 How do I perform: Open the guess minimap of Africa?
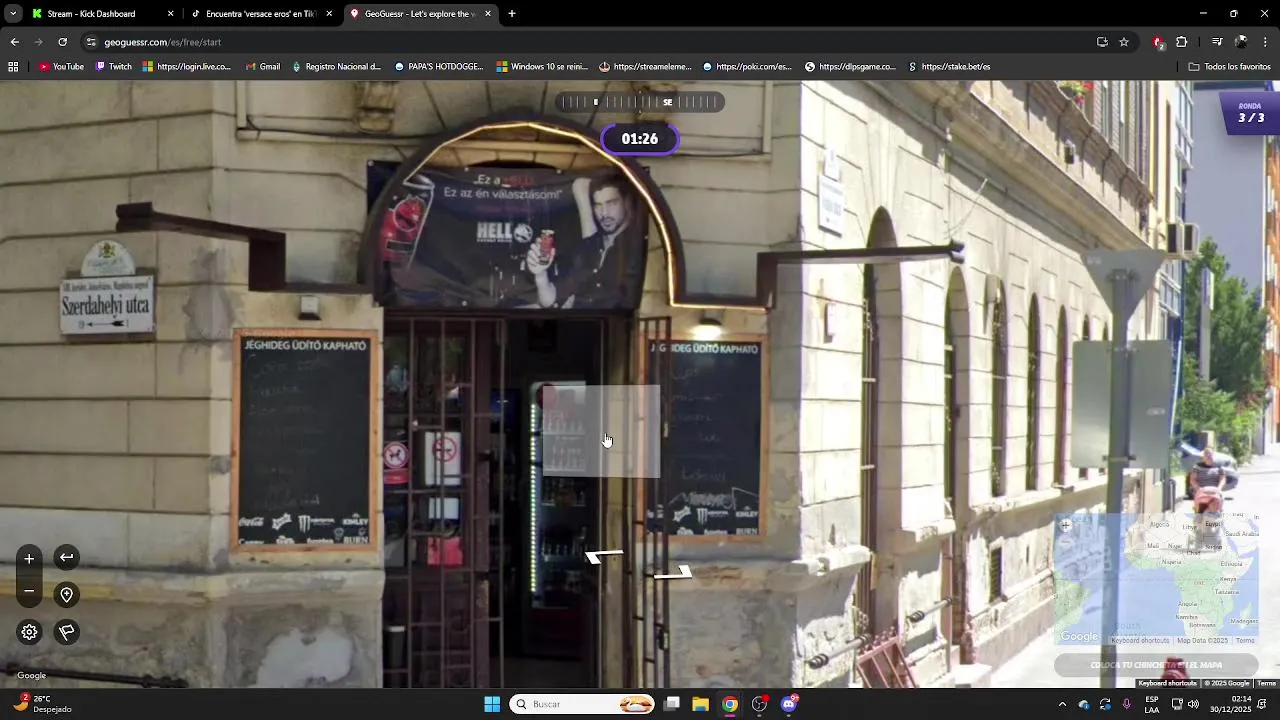point(1156,581)
